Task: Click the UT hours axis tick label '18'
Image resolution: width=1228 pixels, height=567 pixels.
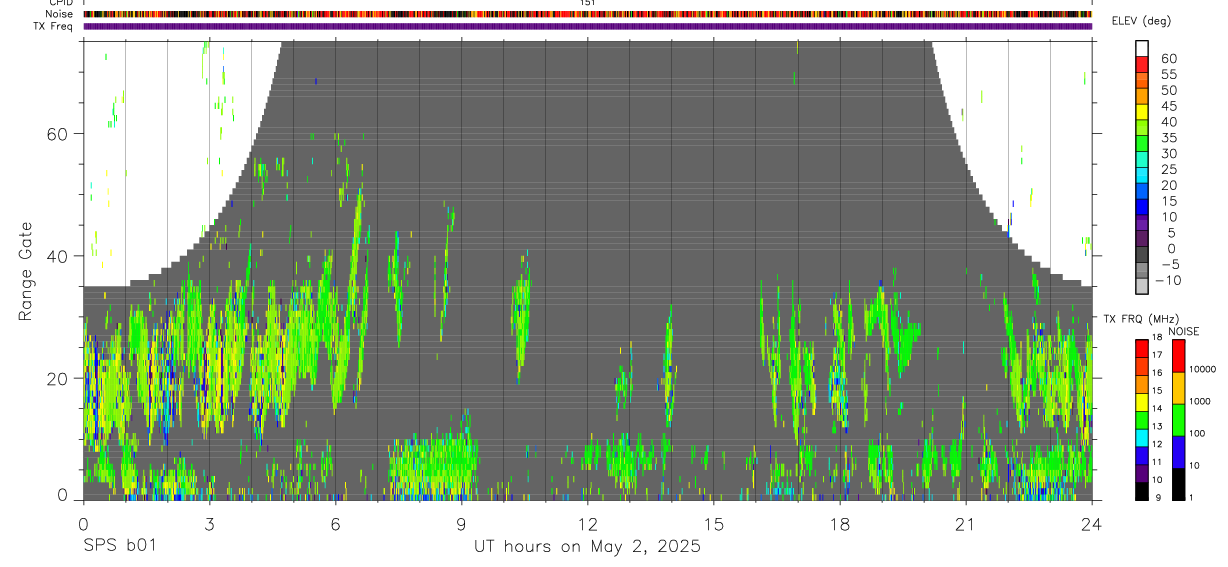Action: click(839, 523)
